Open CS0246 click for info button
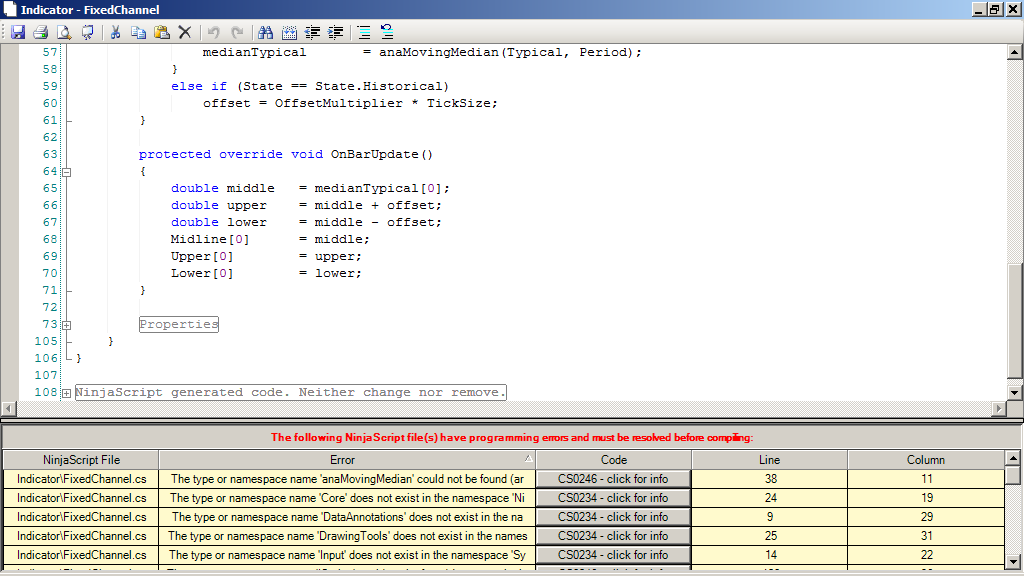The image size is (1024, 576). pyautogui.click(x=613, y=479)
